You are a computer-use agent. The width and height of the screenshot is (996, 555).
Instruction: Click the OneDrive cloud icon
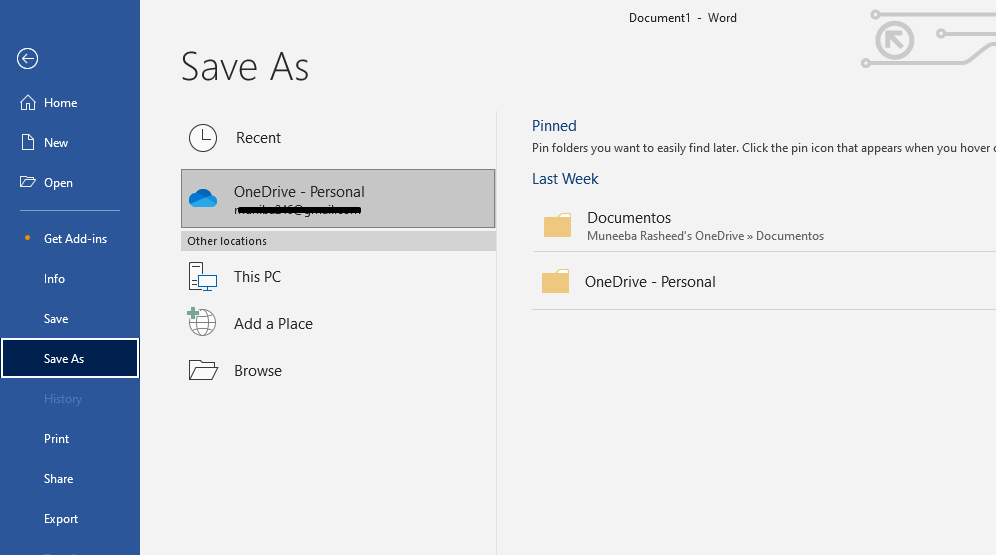203,198
